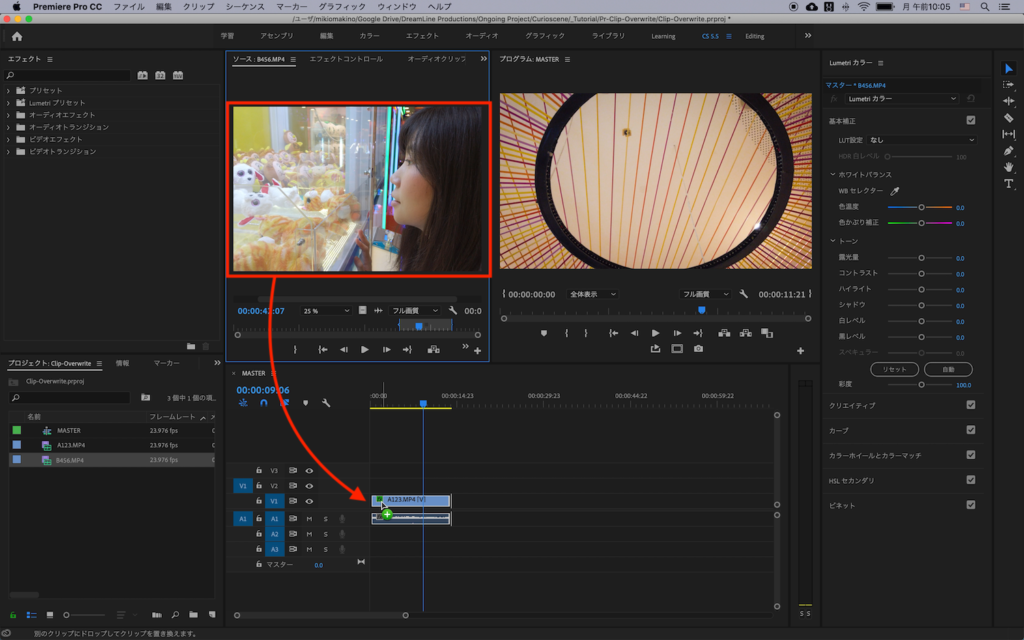Open the source zoom 25% dropdown

point(328,311)
